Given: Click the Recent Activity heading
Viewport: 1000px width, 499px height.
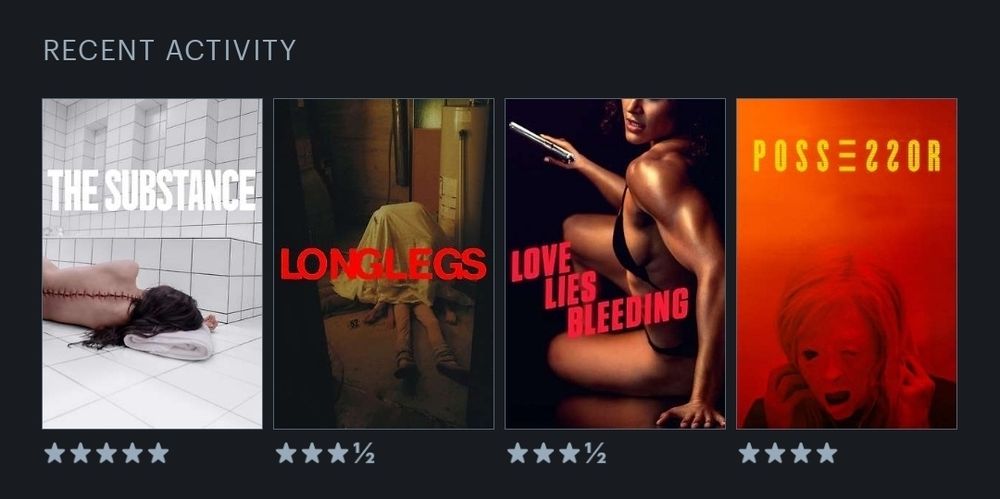Looking at the screenshot, I should click(170, 50).
